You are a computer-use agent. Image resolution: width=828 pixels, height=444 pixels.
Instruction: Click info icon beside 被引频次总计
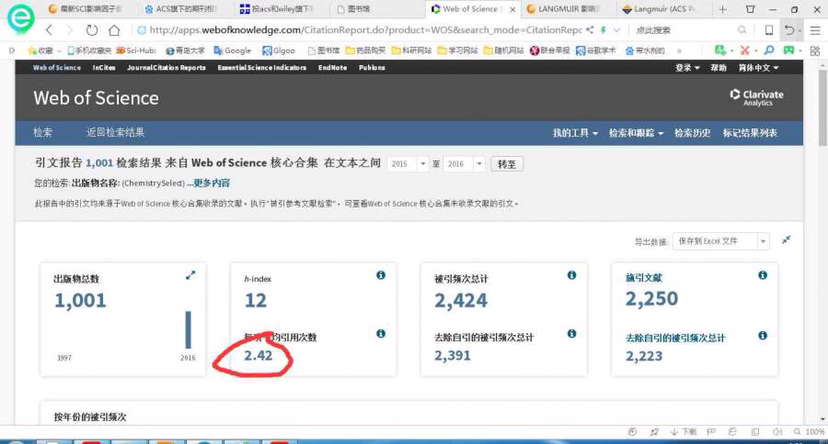pos(571,276)
